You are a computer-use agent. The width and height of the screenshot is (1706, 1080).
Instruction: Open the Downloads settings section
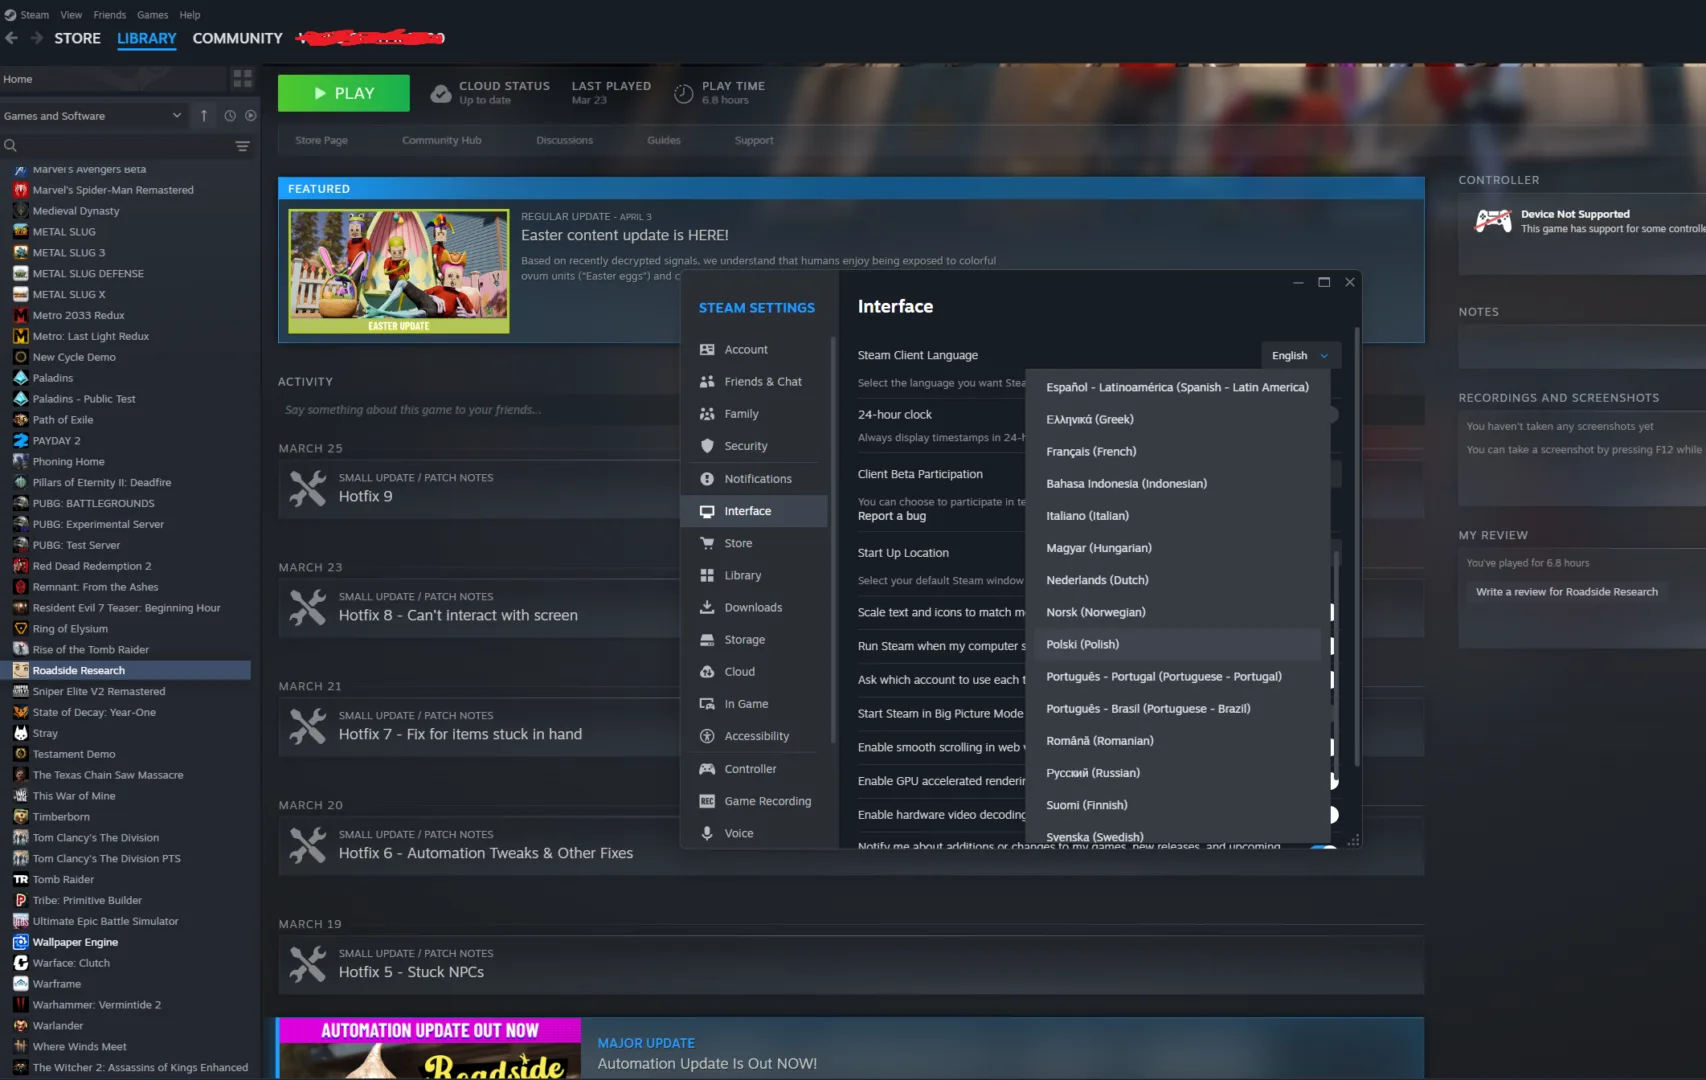click(x=753, y=607)
